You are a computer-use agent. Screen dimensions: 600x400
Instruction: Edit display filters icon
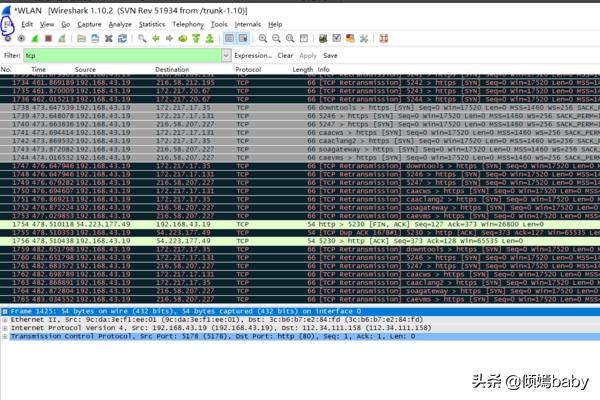coord(337,38)
